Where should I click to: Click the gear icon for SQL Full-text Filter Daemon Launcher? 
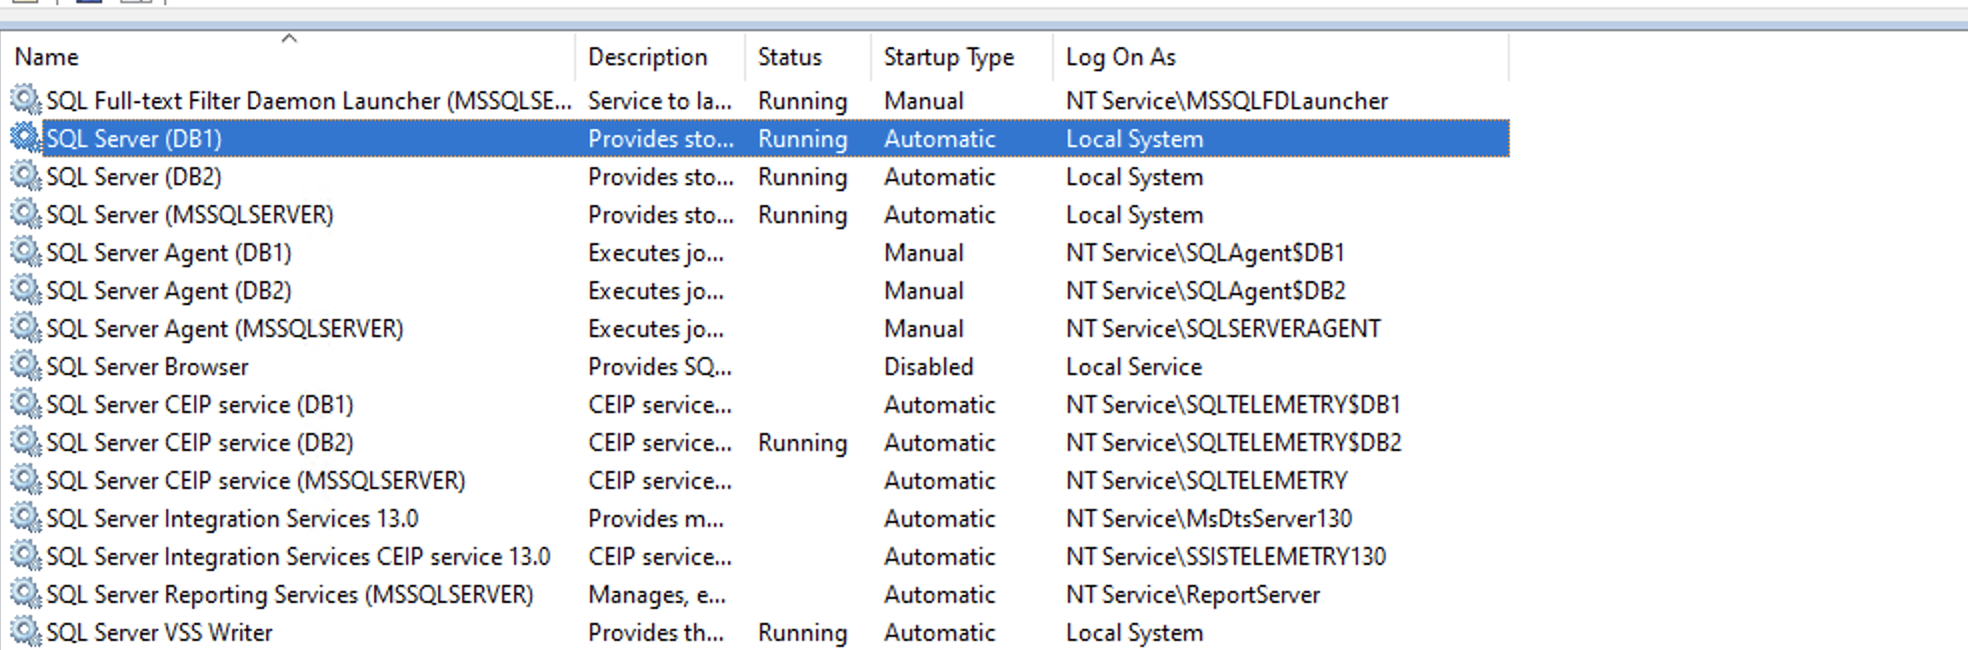tap(26, 99)
